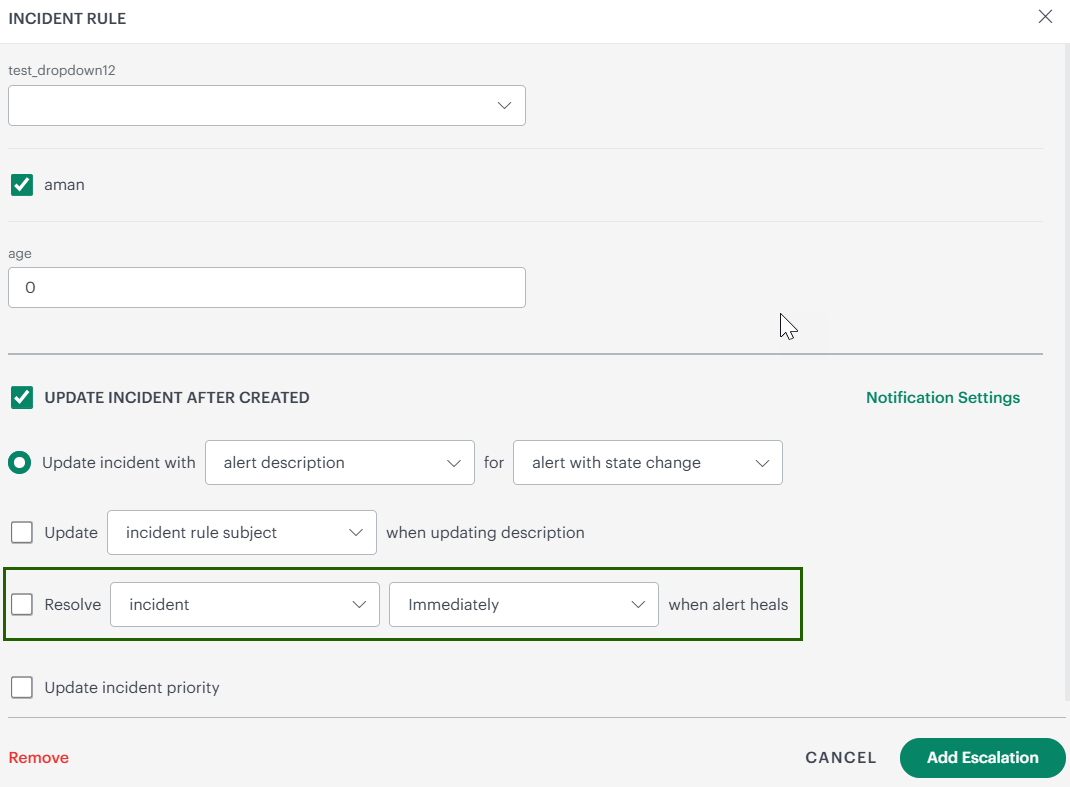Image resolution: width=1070 pixels, height=787 pixels.
Task: Enable the Update incident priority checkbox
Action: tap(22, 688)
